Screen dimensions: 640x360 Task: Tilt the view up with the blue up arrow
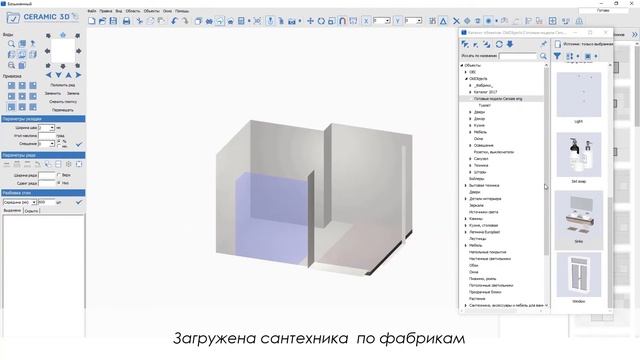click(69, 75)
